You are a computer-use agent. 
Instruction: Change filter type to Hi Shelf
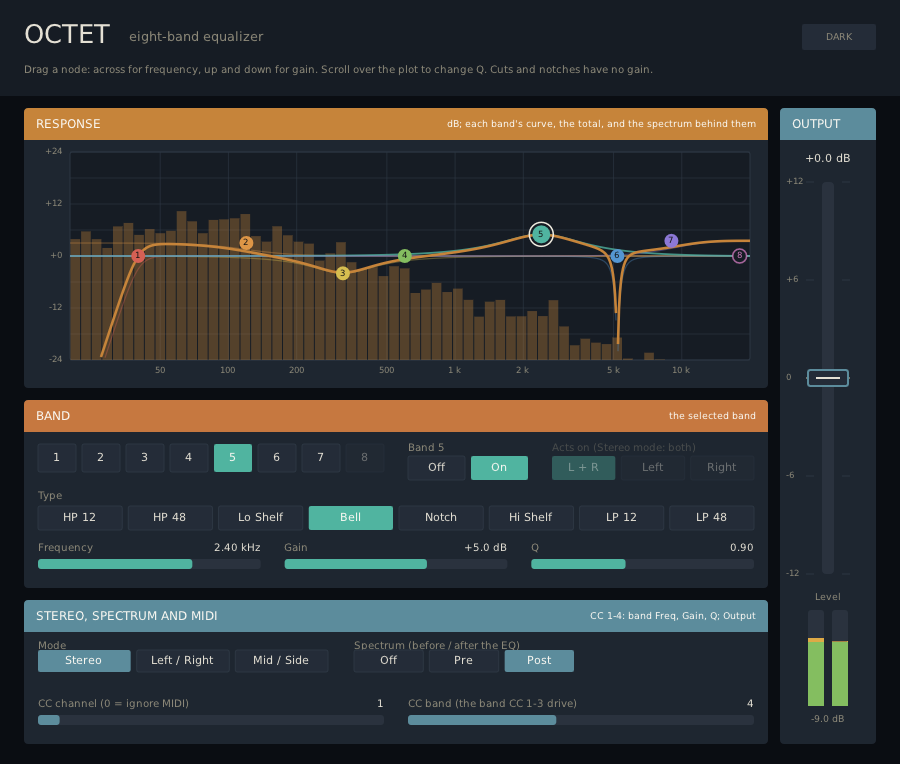tap(531, 517)
